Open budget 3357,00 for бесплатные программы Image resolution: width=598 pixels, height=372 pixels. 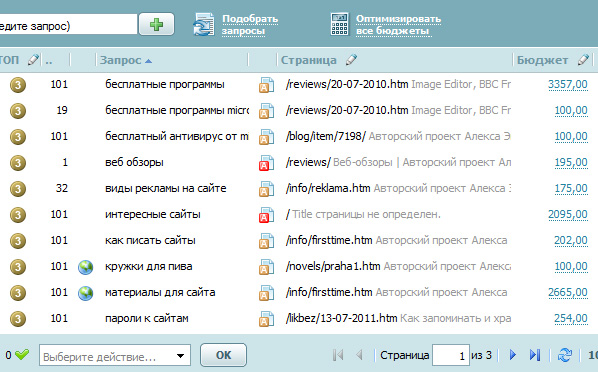pos(567,84)
